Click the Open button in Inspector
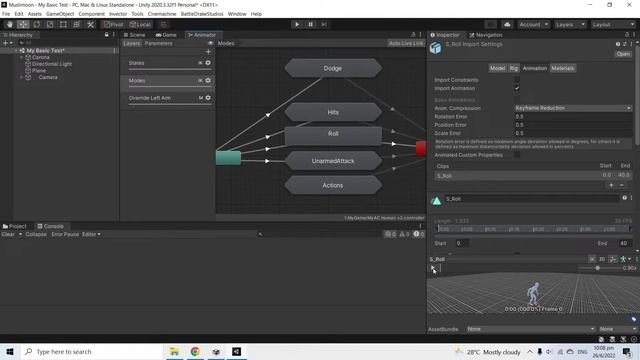The height and width of the screenshot is (360, 640). pos(623,54)
